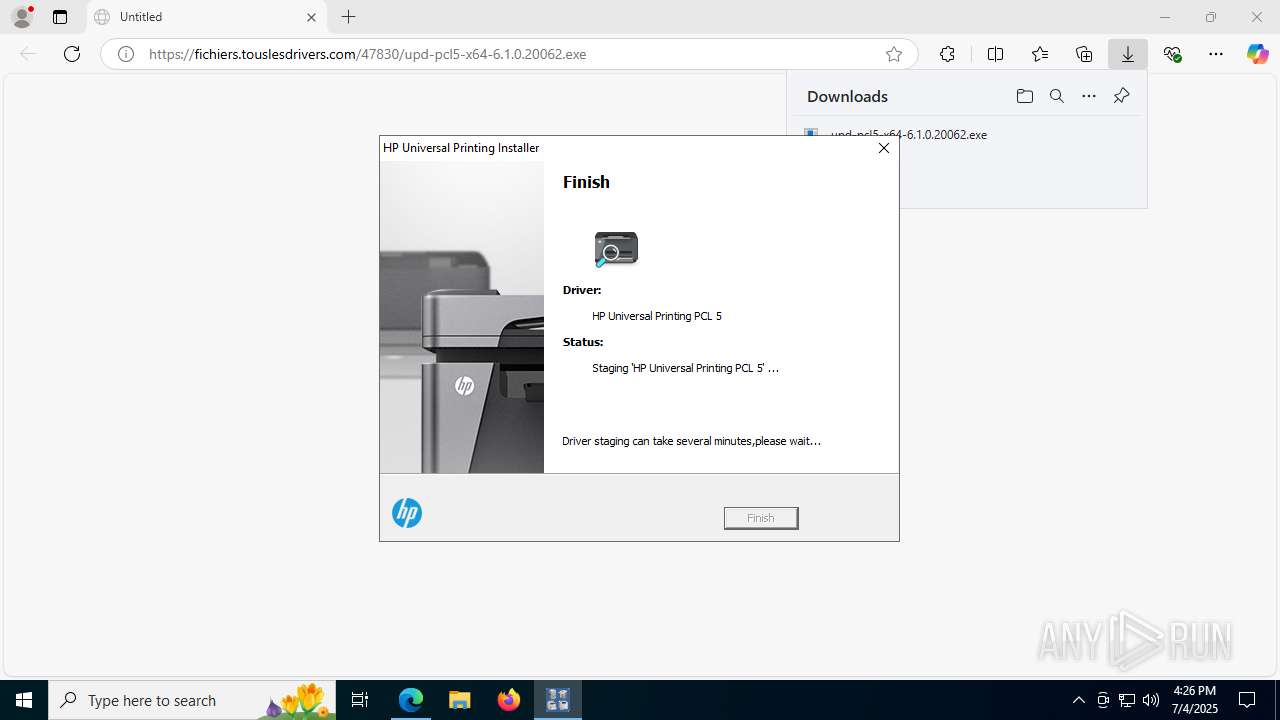1280x720 pixels.
Task: Add this page to favorites star
Action: [x=894, y=54]
